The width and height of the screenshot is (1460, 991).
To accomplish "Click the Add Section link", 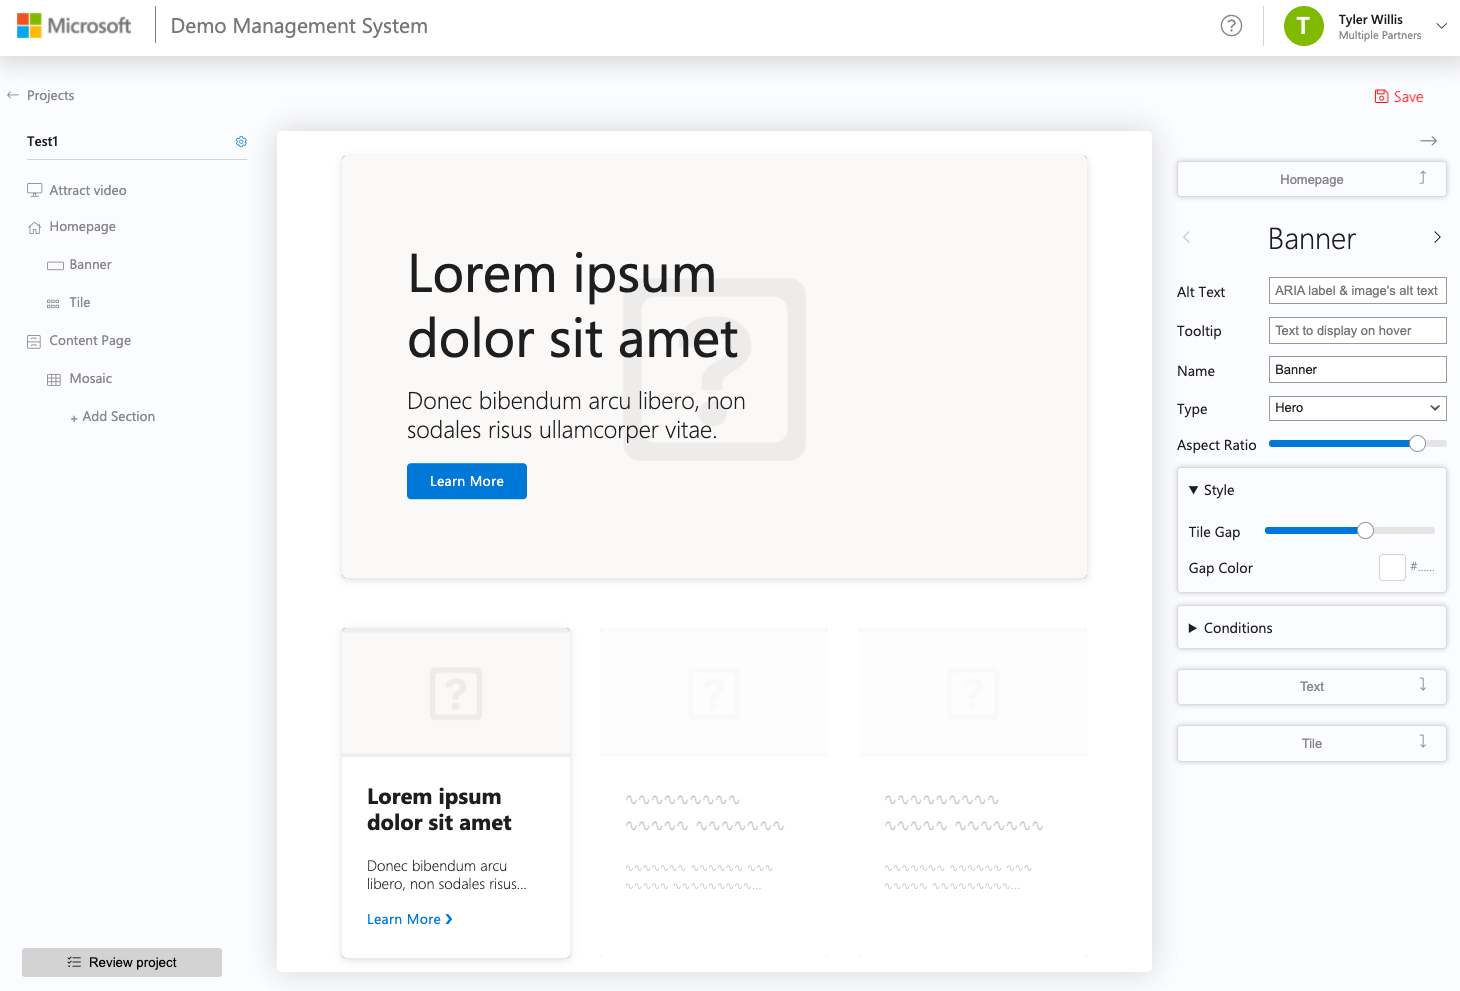I will (118, 416).
